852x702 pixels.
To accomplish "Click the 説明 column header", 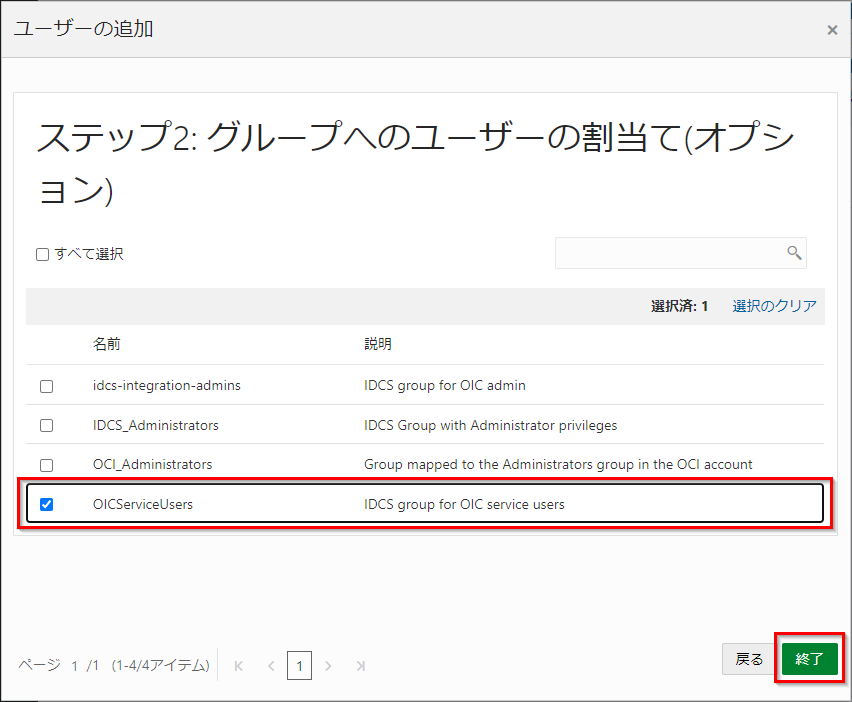I will coord(378,344).
